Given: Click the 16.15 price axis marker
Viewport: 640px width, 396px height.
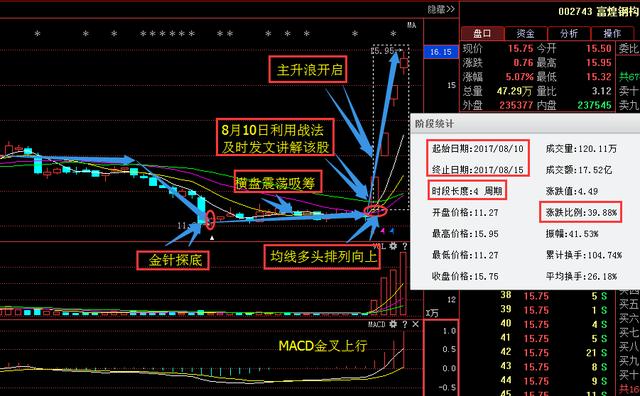Looking at the screenshot, I should [441, 52].
